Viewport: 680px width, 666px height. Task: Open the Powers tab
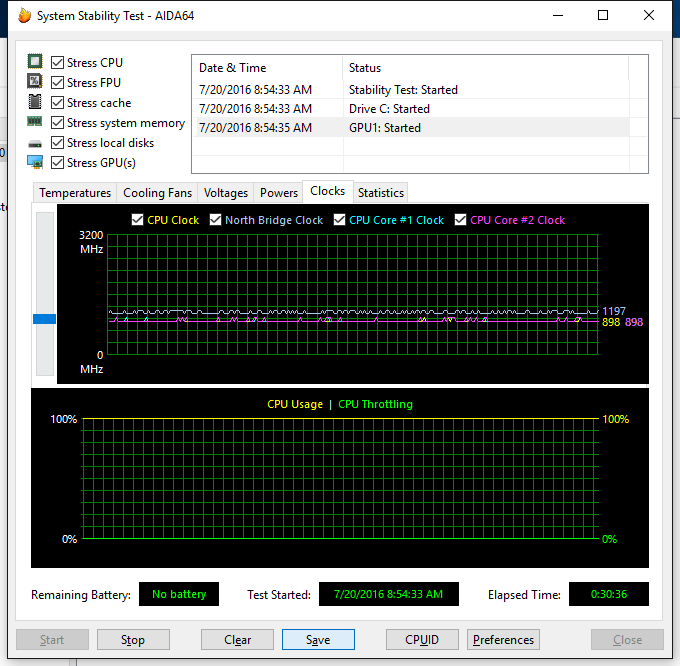tap(279, 193)
